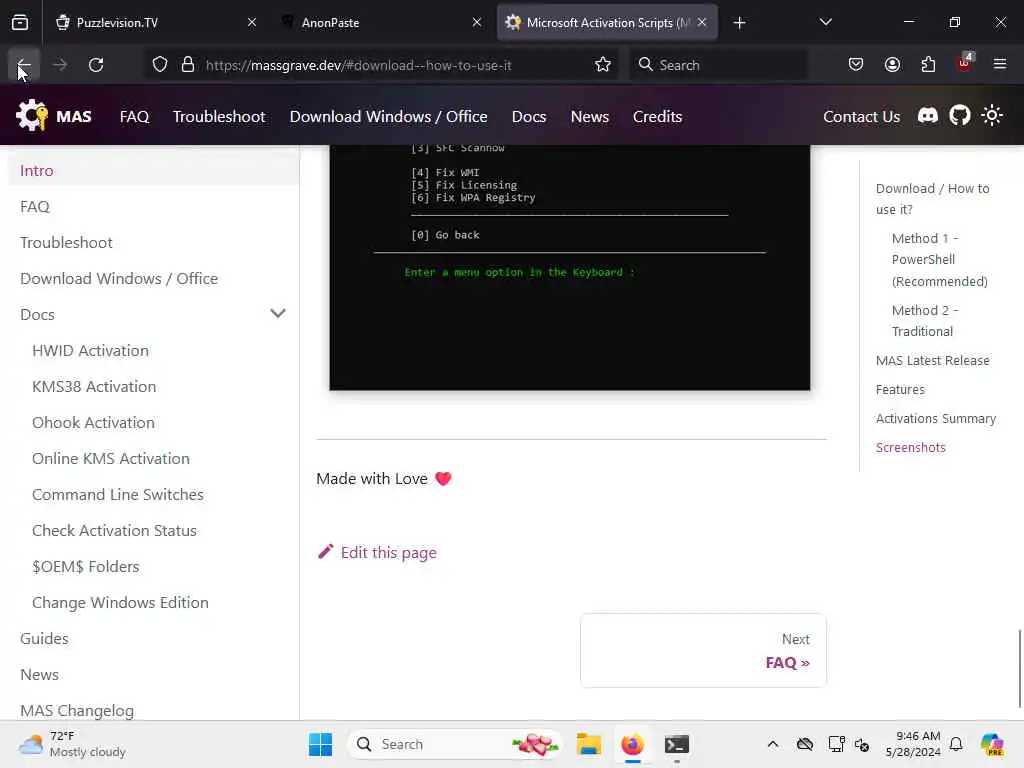The image size is (1024, 768).
Task: Jump to Activations Summary section
Action: tap(935, 419)
